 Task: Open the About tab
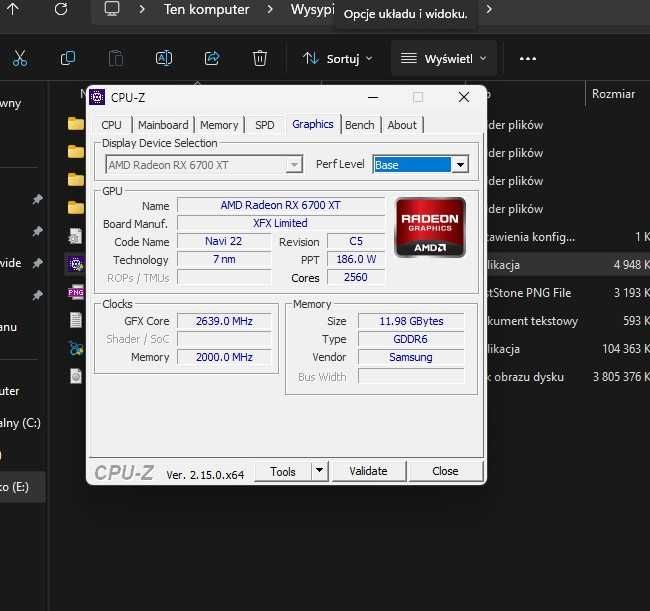(402, 125)
